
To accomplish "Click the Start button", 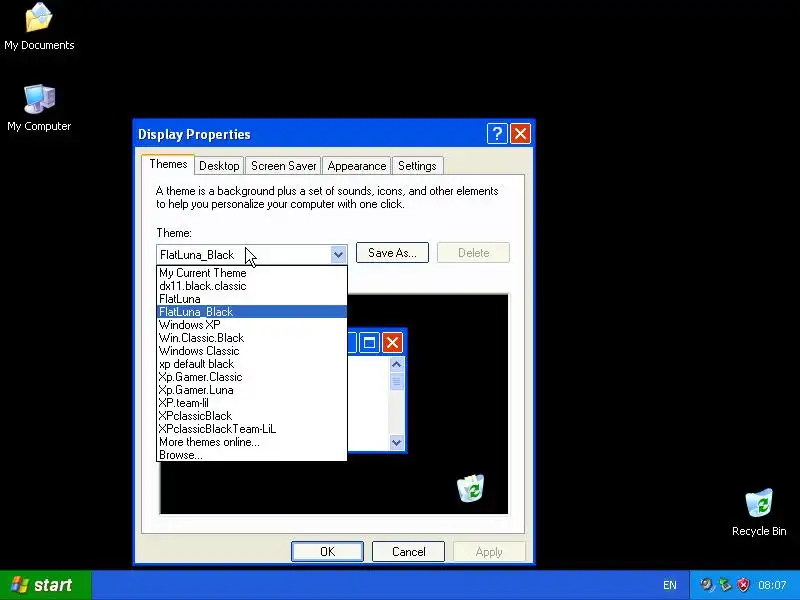I will coord(46,585).
